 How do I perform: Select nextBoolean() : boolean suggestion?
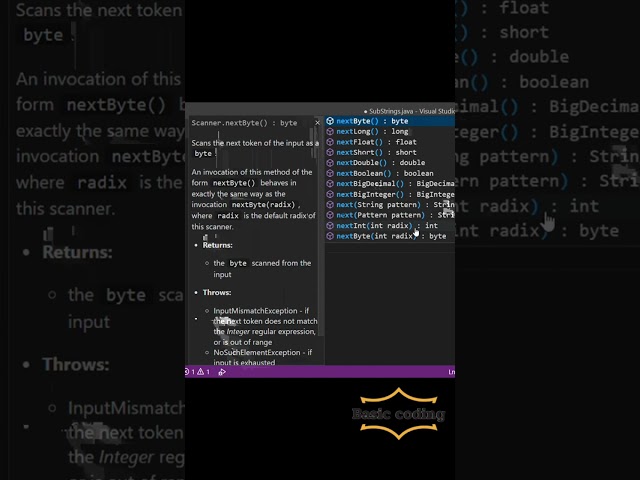pos(390,173)
